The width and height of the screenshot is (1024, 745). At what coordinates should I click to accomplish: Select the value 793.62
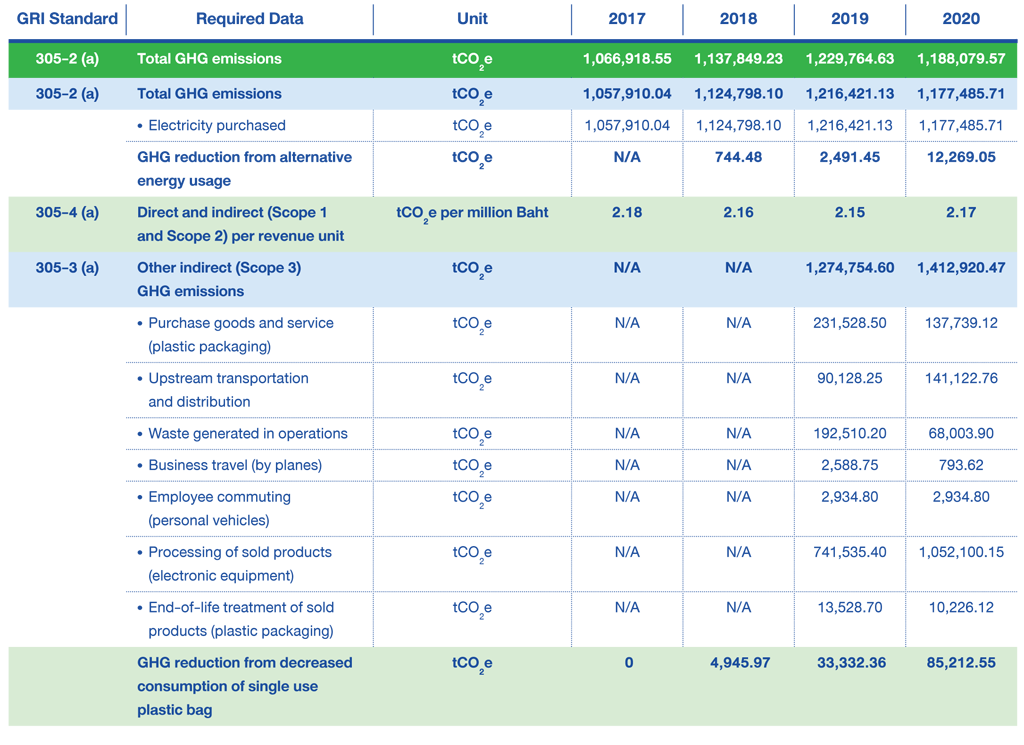(x=961, y=465)
